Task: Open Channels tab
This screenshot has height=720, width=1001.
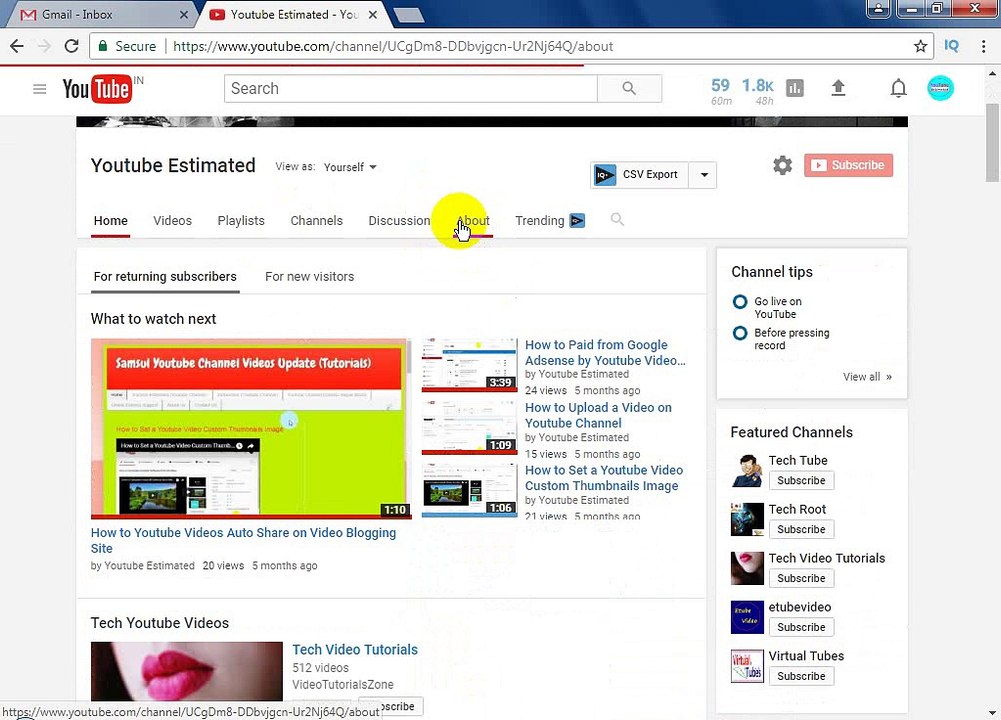Action: 317,221
